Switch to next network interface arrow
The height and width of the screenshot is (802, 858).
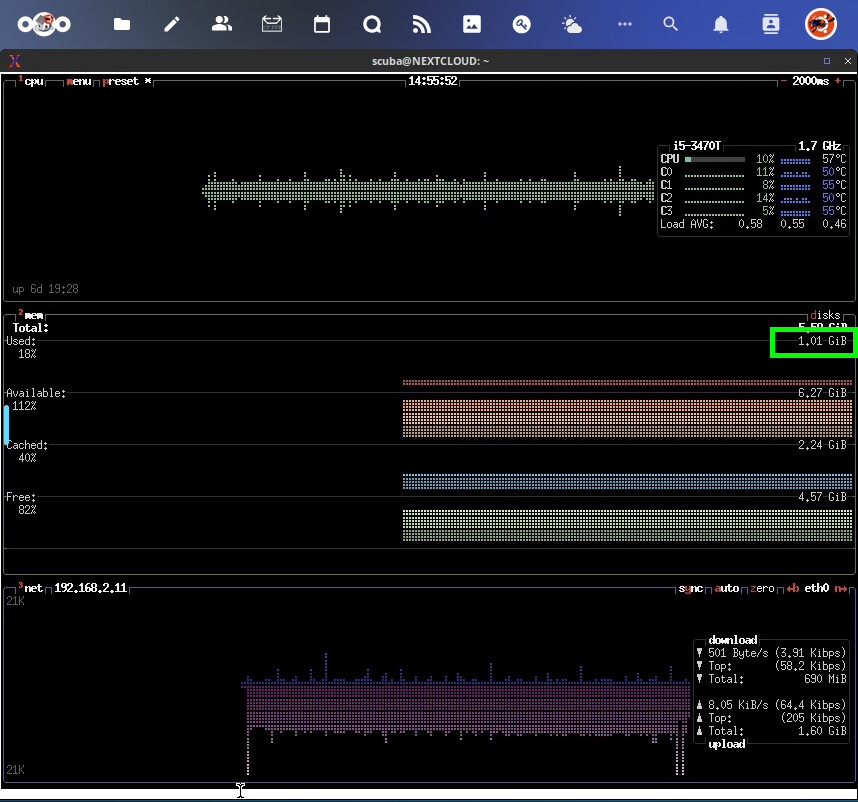841,588
